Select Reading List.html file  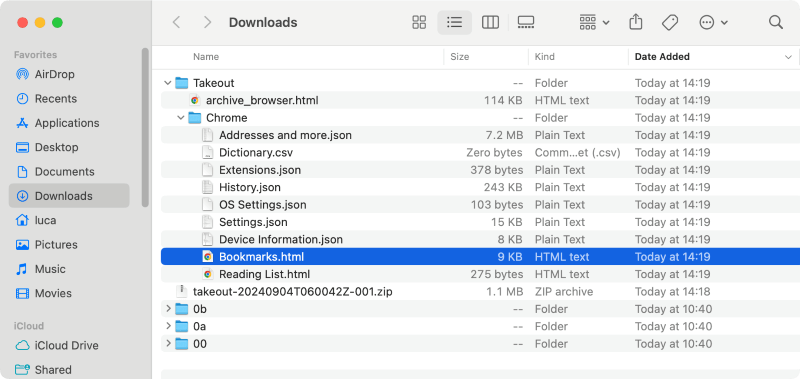click(480, 274)
